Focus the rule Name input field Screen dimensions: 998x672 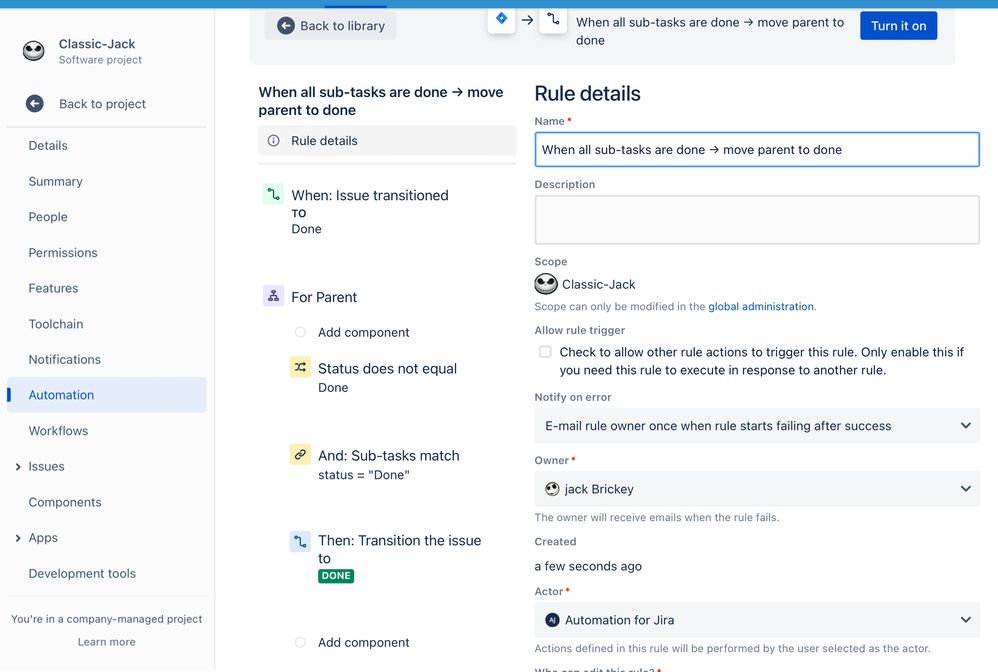coord(757,150)
